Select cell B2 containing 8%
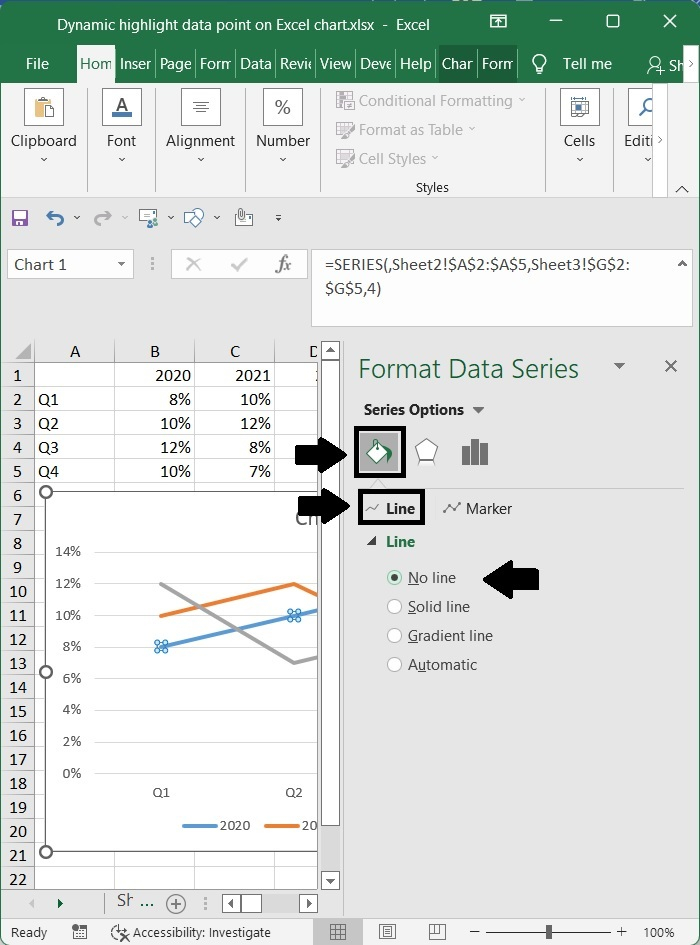 tap(155, 399)
